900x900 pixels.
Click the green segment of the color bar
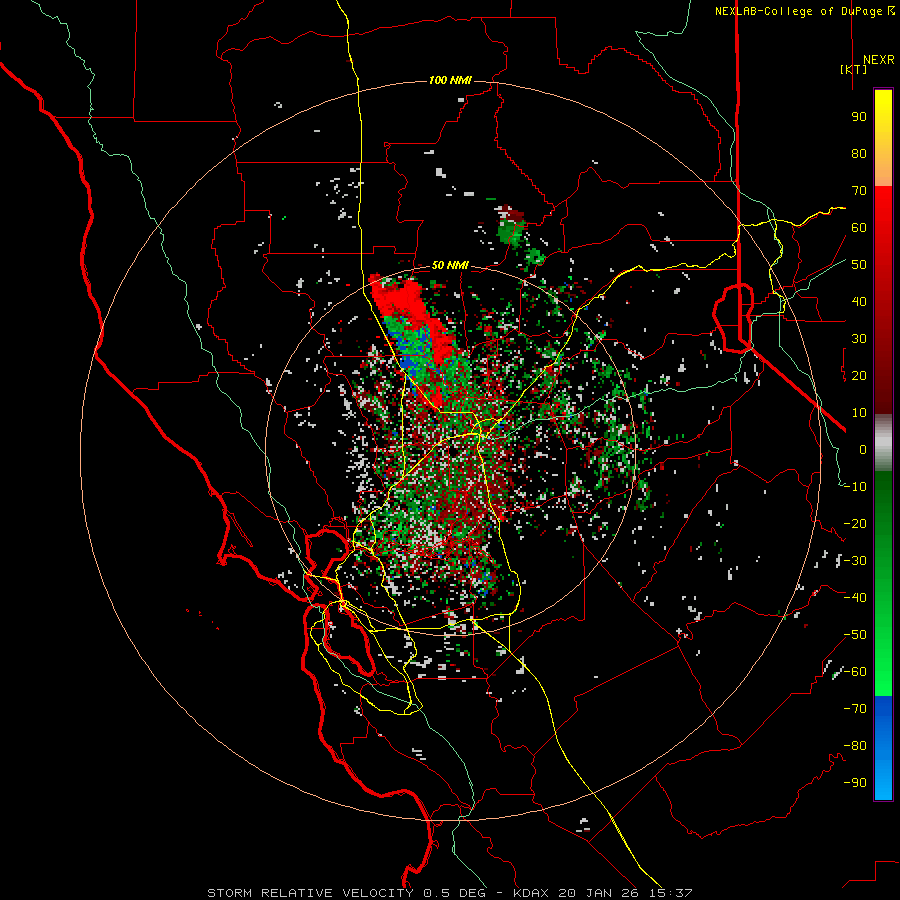coord(883,583)
